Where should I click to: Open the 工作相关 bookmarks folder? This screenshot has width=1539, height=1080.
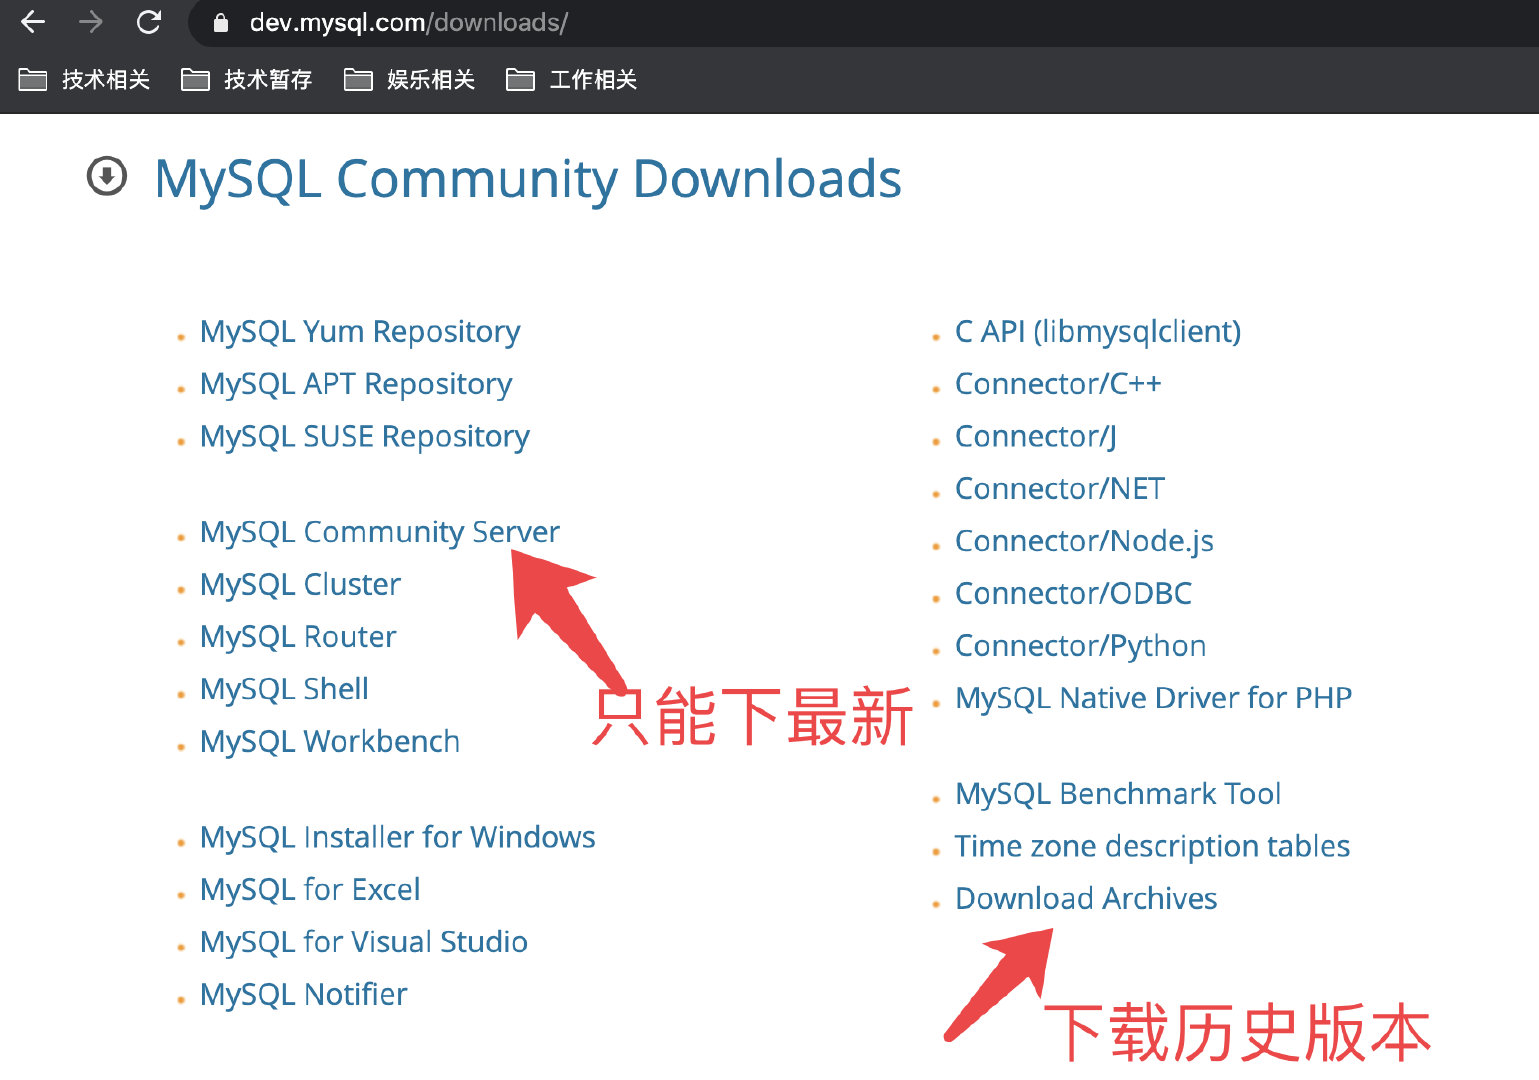[572, 80]
